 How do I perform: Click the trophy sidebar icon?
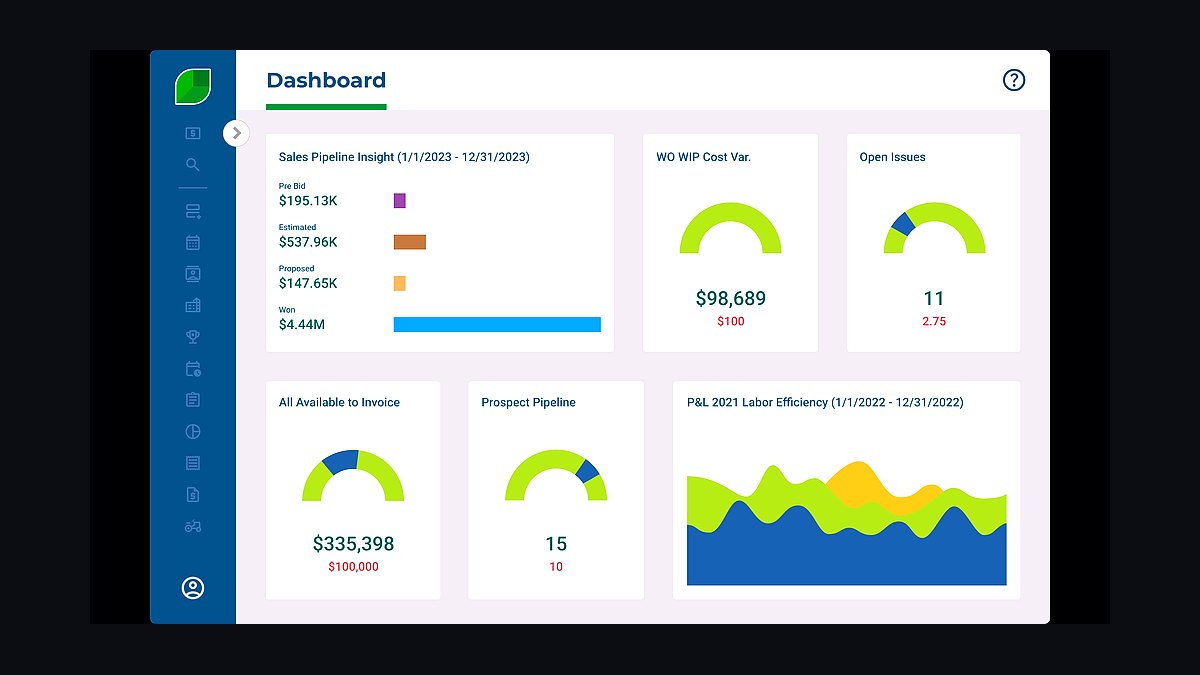click(193, 337)
